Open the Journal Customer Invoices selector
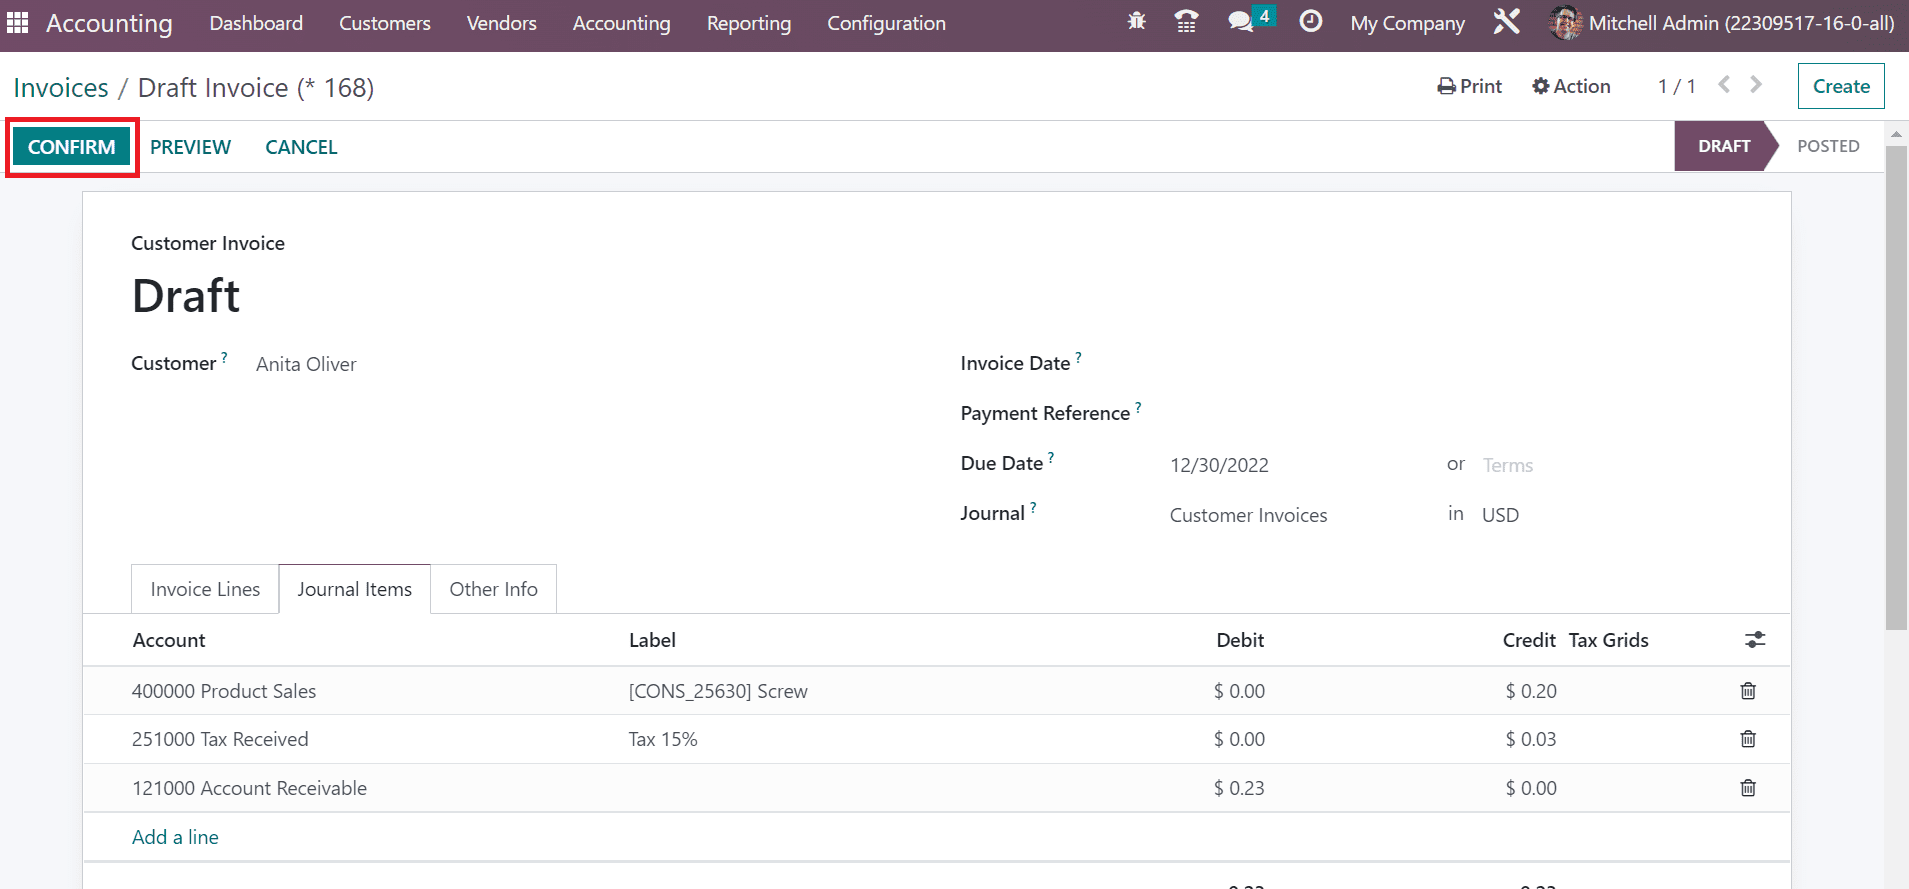This screenshot has height=889, width=1909. click(x=1248, y=515)
